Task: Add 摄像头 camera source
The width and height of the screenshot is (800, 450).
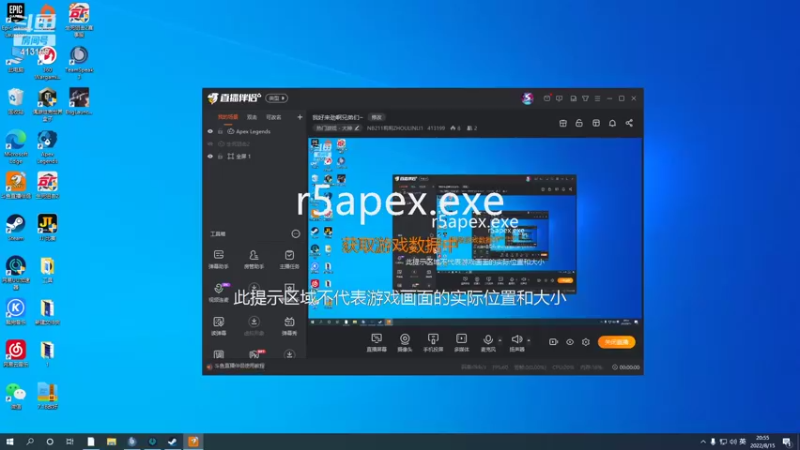Action: [x=405, y=343]
